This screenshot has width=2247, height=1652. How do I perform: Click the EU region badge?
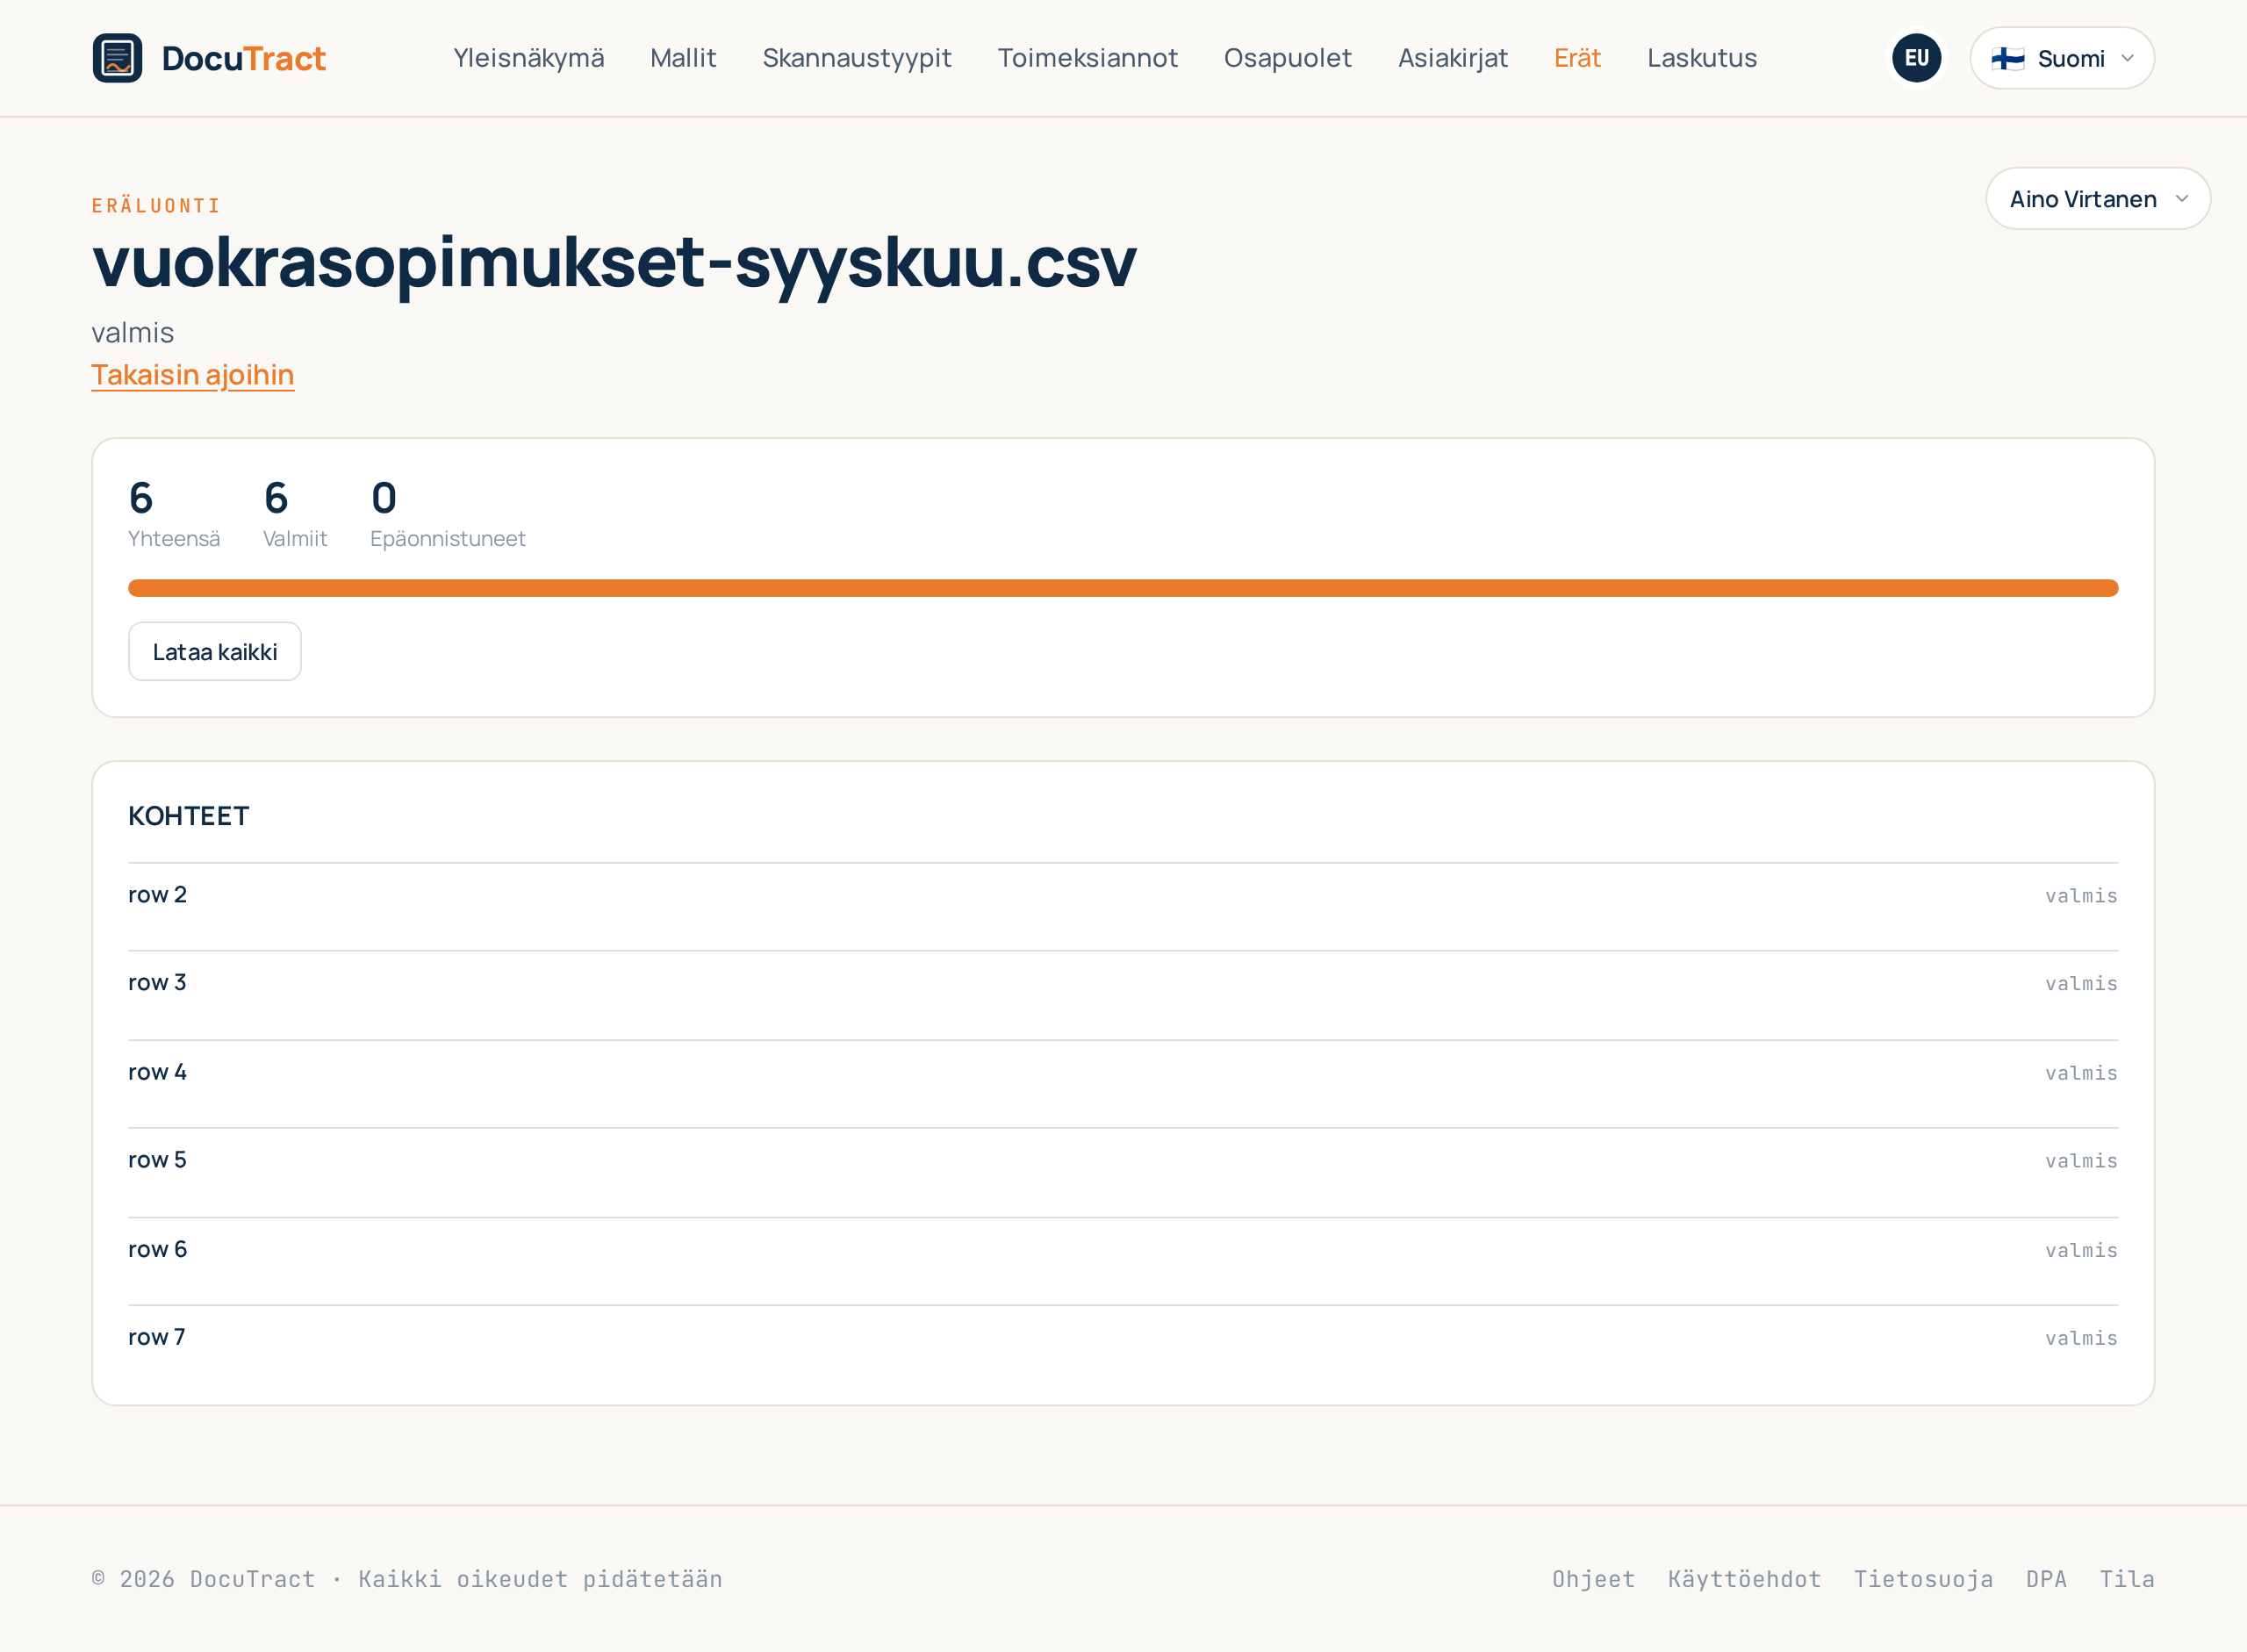click(x=1916, y=58)
